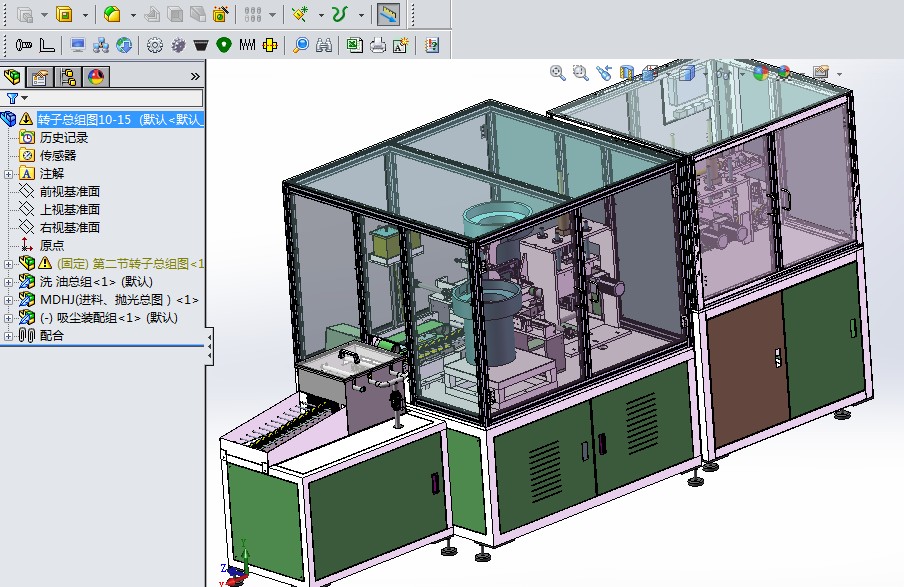This screenshot has height=587, width=904.
Task: Click the binoculars Find icon
Action: coord(323,44)
